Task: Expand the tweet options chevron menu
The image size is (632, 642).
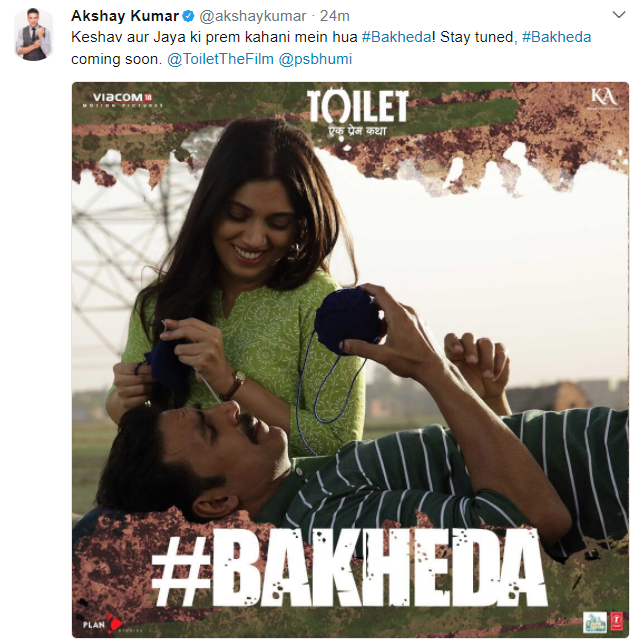Action: click(618, 15)
